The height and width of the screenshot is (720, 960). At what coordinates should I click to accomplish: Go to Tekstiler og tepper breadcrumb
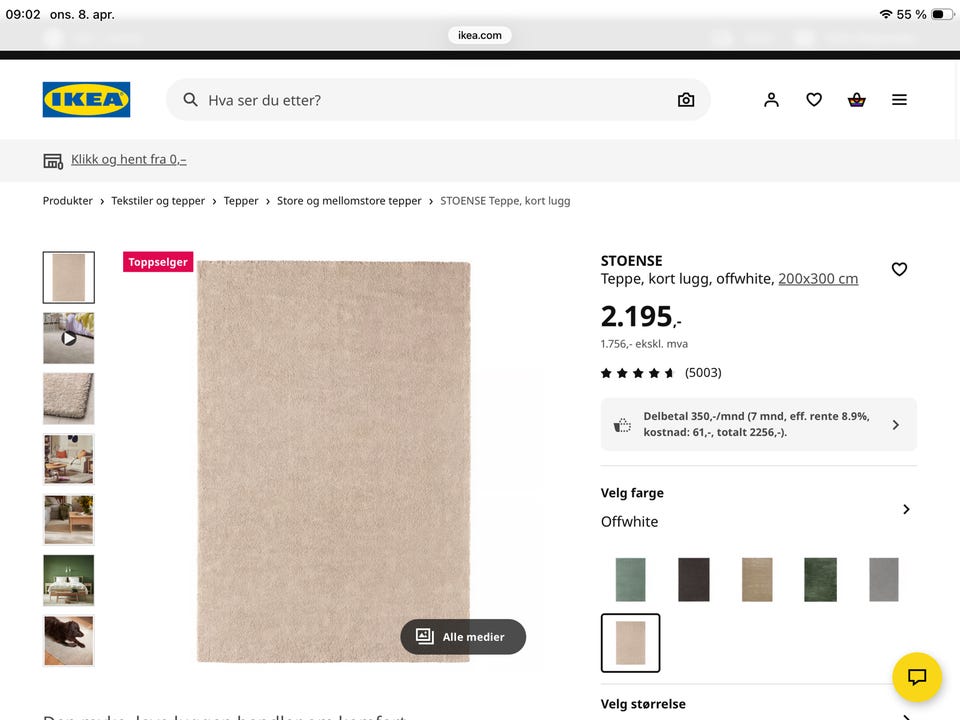tap(158, 201)
